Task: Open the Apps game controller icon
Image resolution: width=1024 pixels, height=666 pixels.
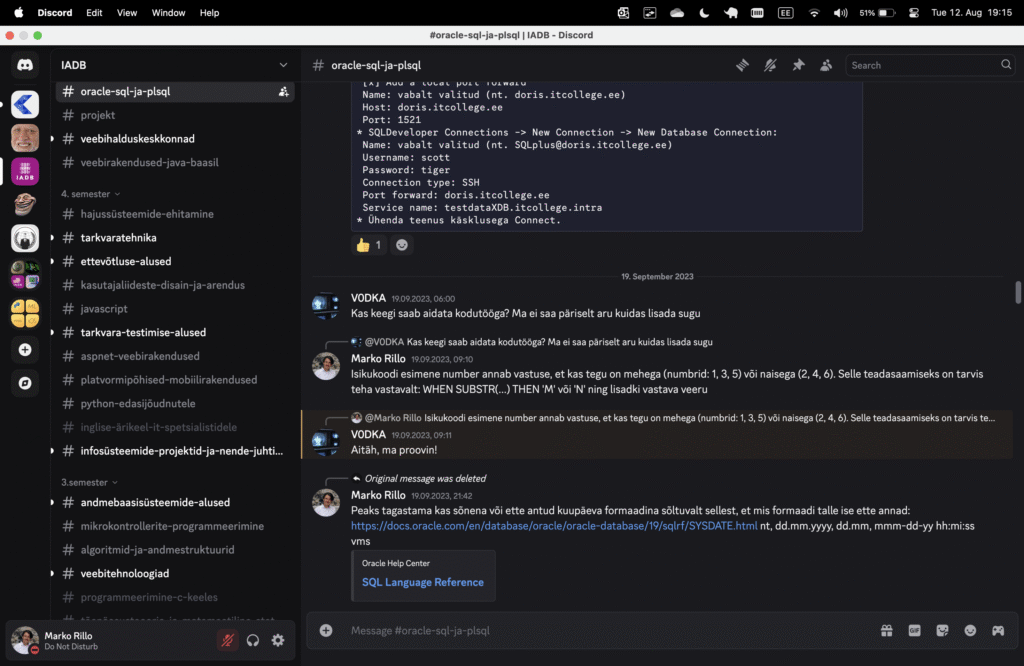Action: coord(998,630)
